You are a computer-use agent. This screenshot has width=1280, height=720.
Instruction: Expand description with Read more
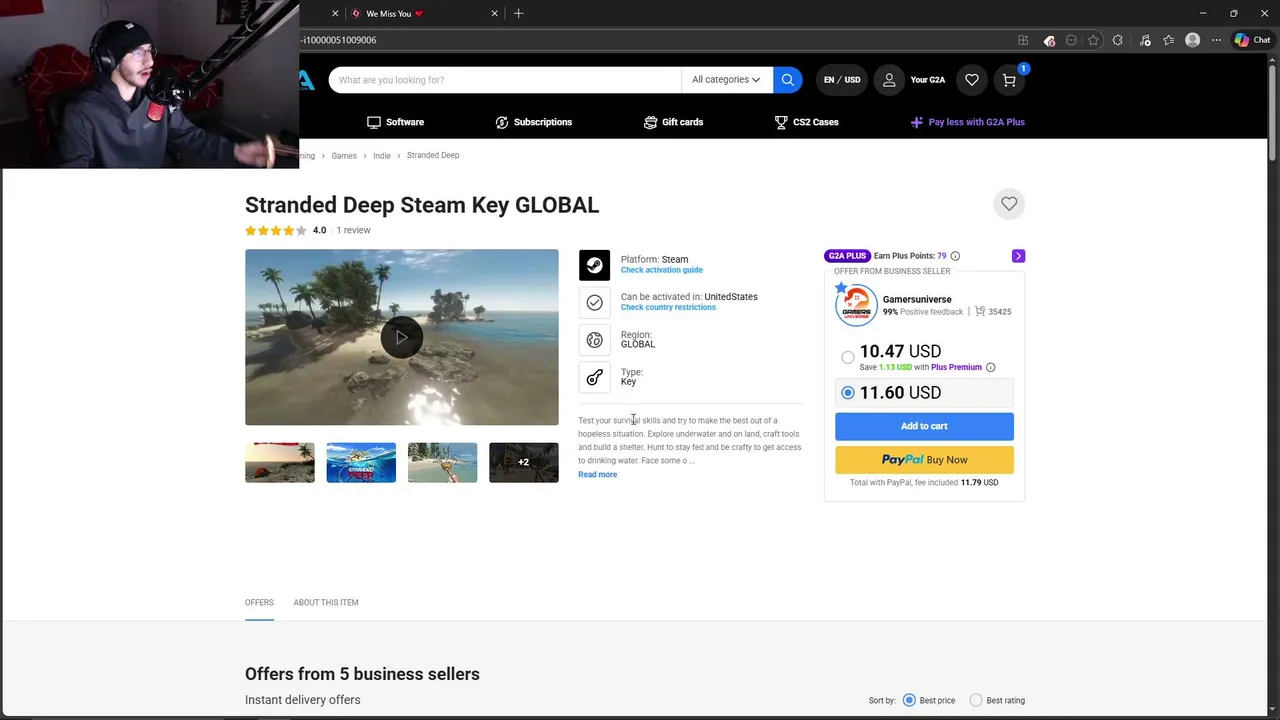[597, 474]
